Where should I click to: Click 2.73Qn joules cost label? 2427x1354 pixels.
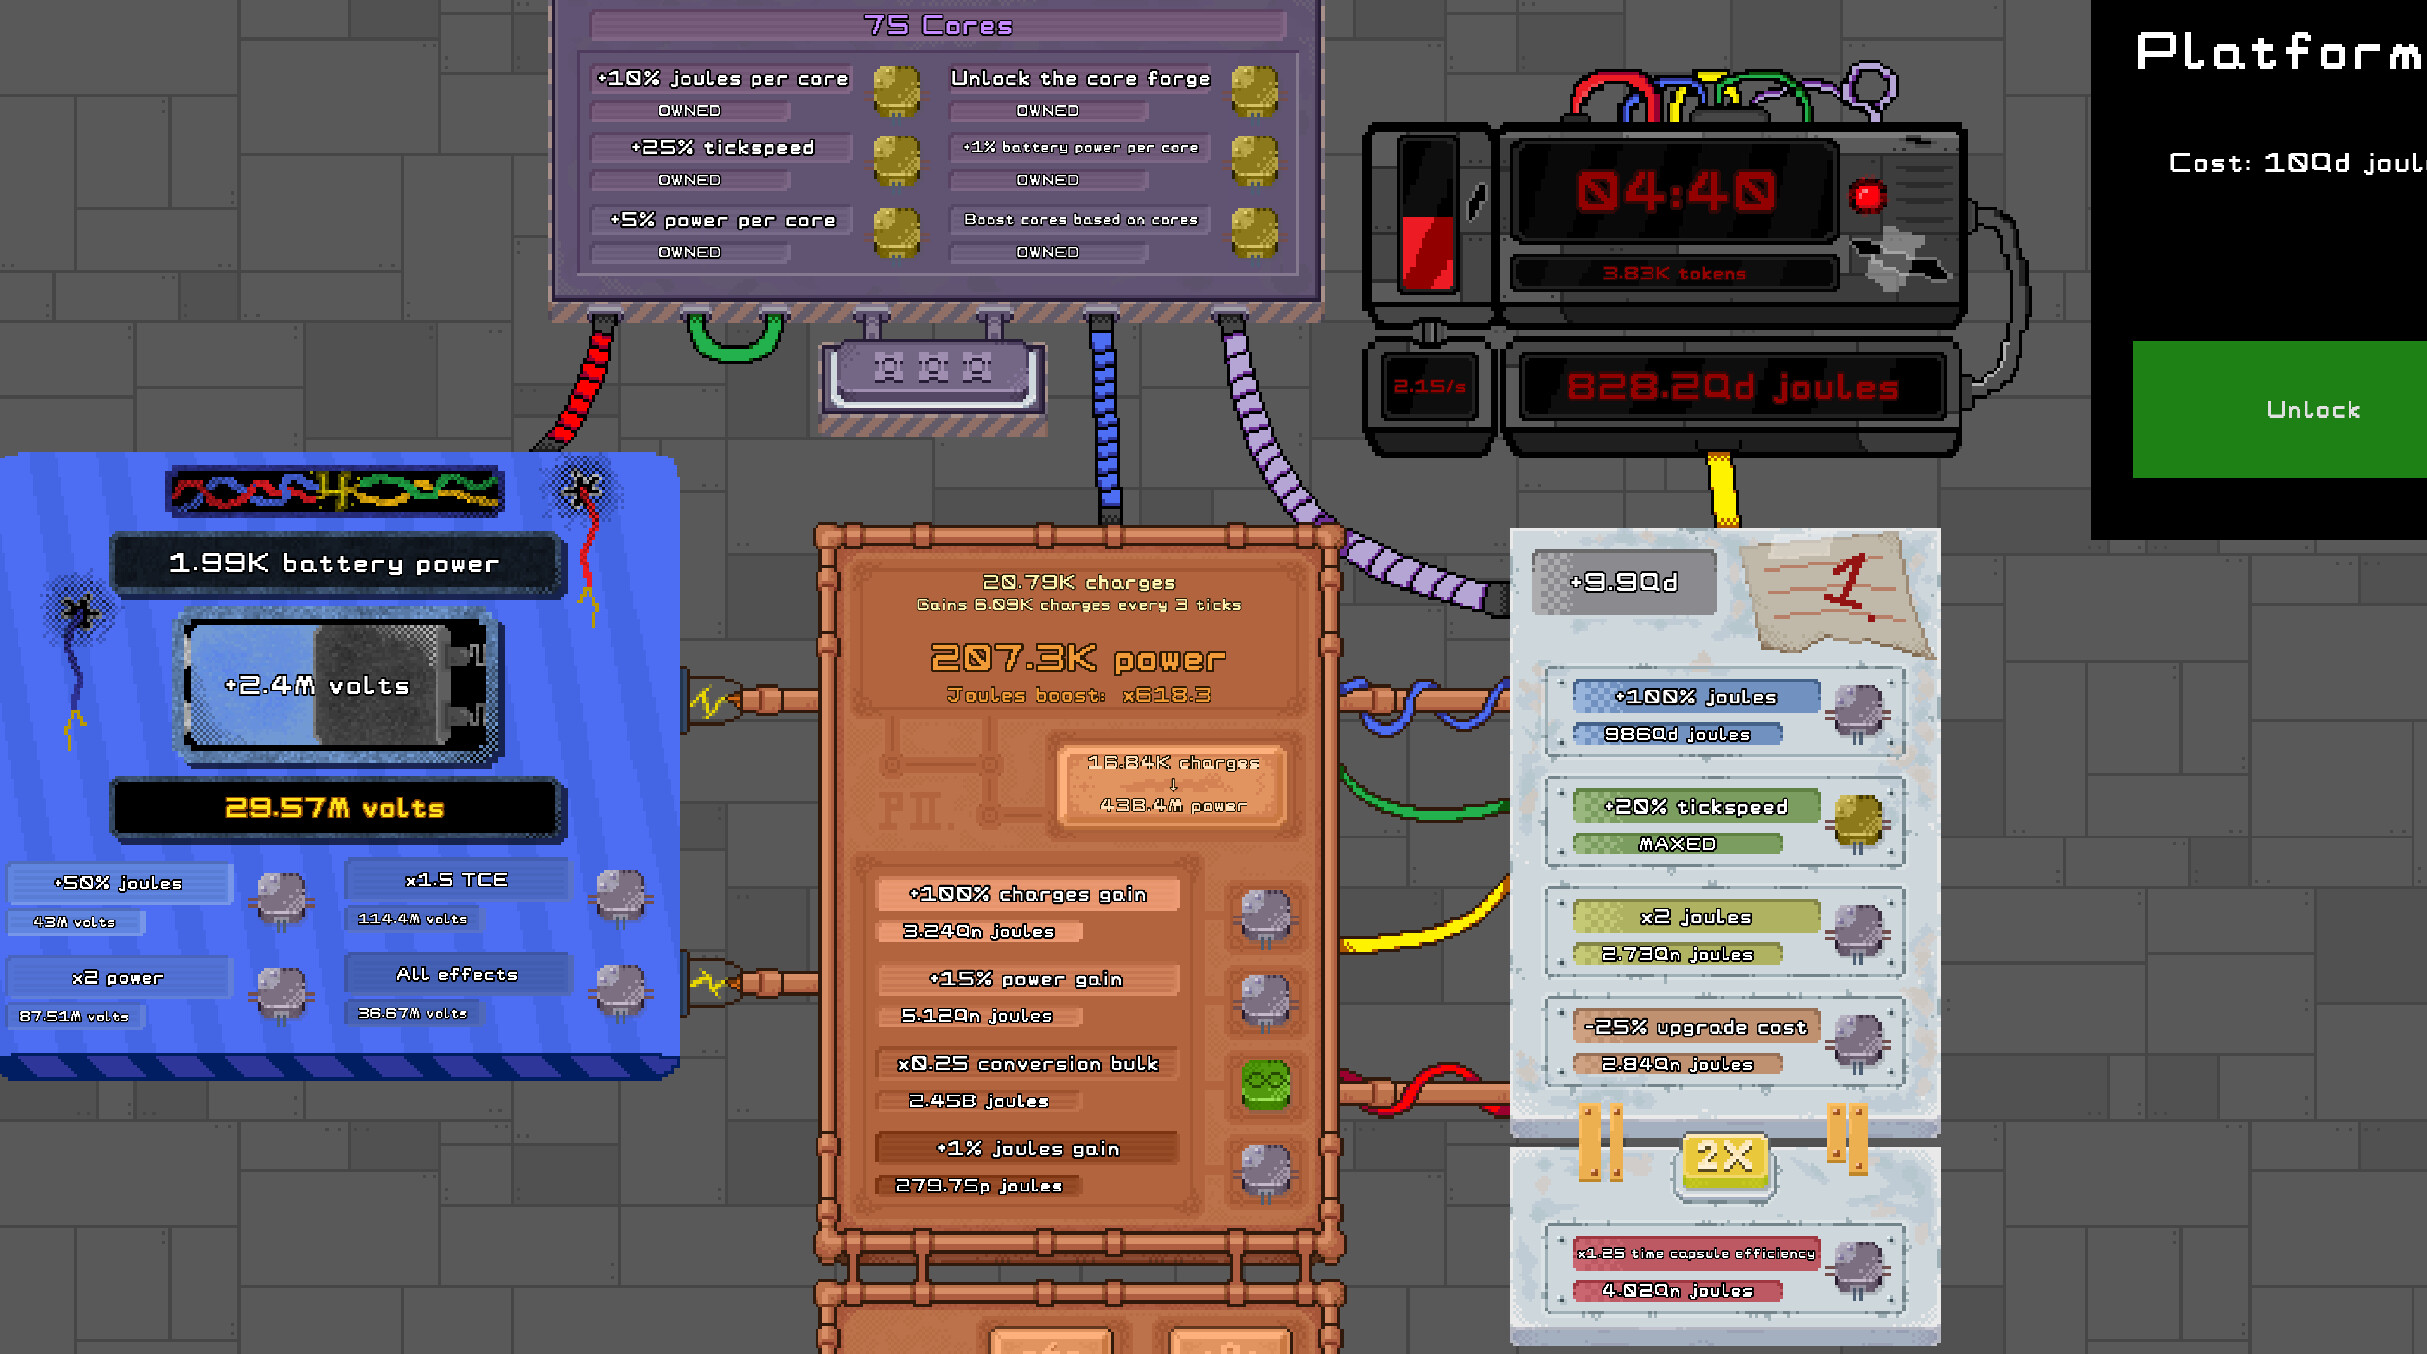[x=1677, y=954]
